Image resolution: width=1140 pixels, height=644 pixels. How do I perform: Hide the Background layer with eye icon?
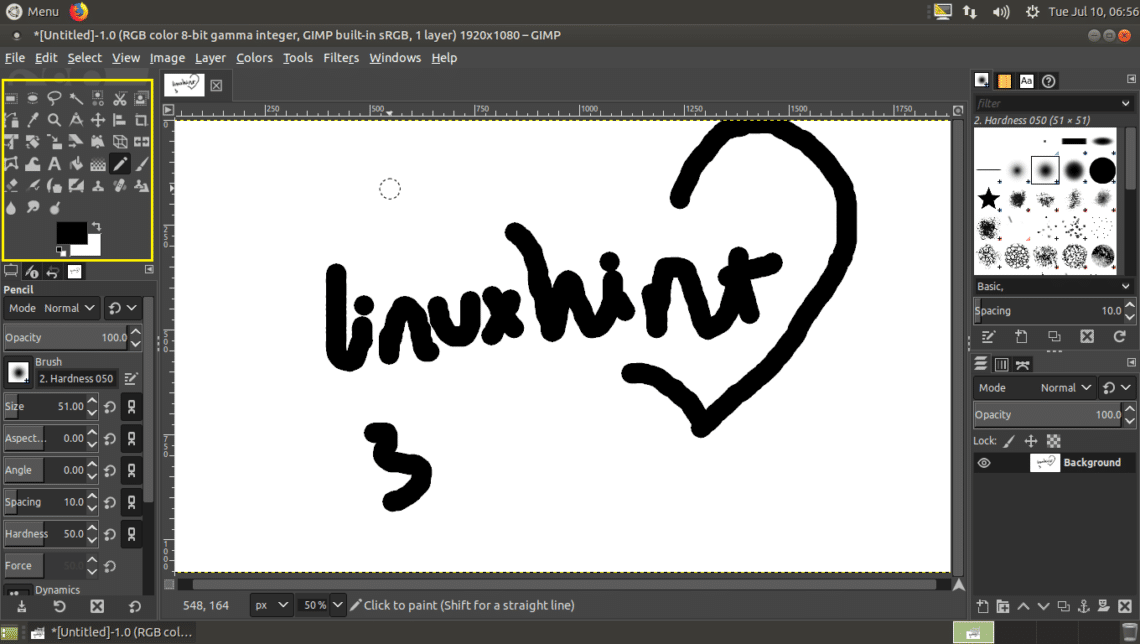click(x=984, y=463)
